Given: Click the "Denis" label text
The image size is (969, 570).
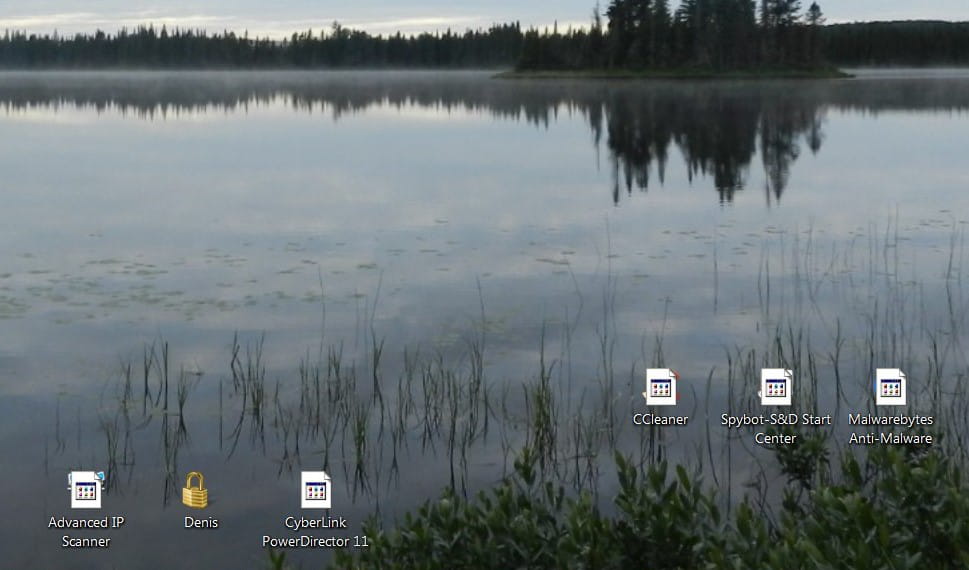Looking at the screenshot, I should point(201,522).
